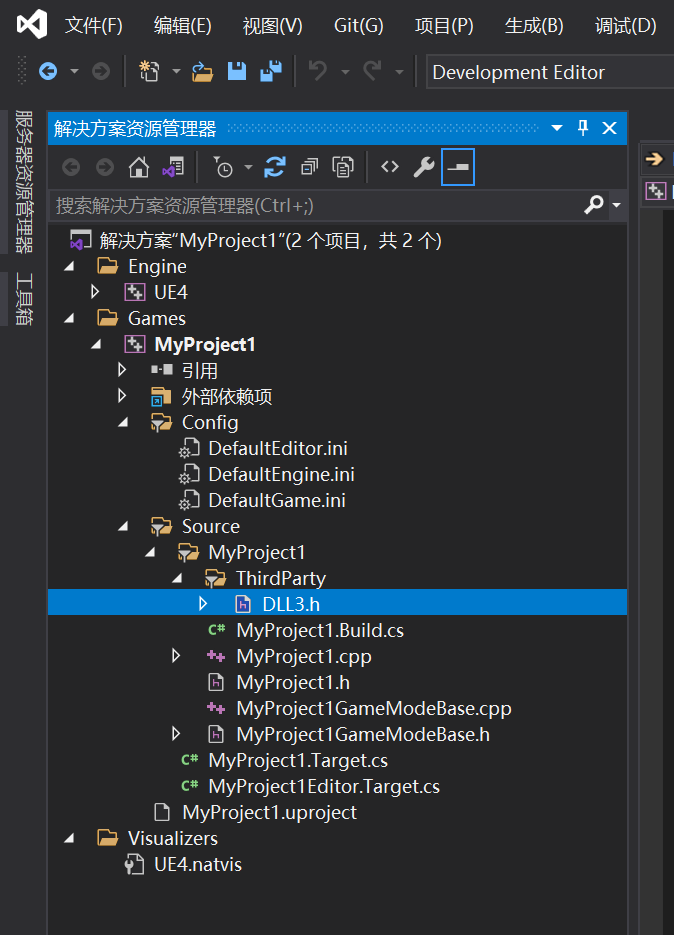Switch between solution and folder views
Viewport: 674px width, 935px height.
click(174, 167)
